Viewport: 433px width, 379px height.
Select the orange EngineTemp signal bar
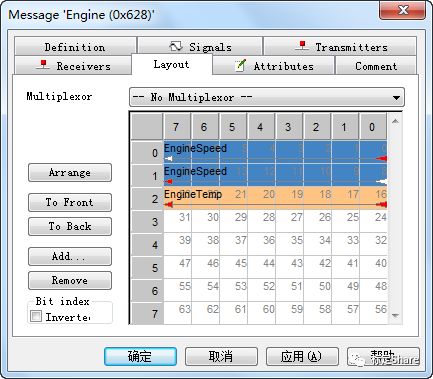click(275, 198)
